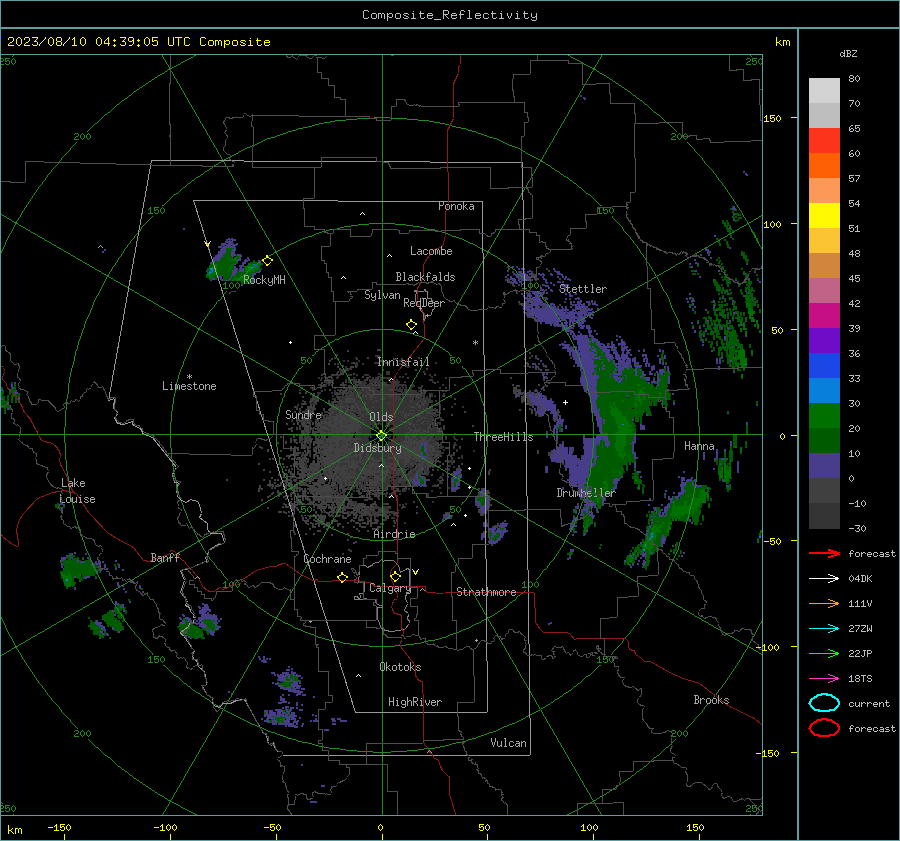Click the Strathmore label
Image resolution: width=900 pixels, height=841 pixels.
coord(486,592)
